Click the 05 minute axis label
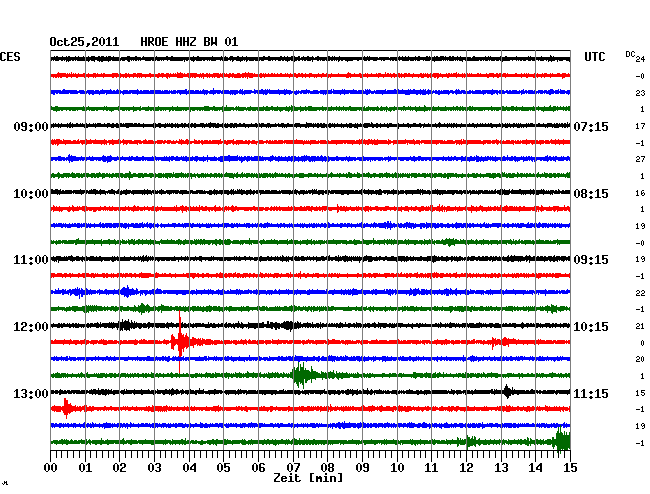This screenshot has width=650, height=494. [x=223, y=467]
